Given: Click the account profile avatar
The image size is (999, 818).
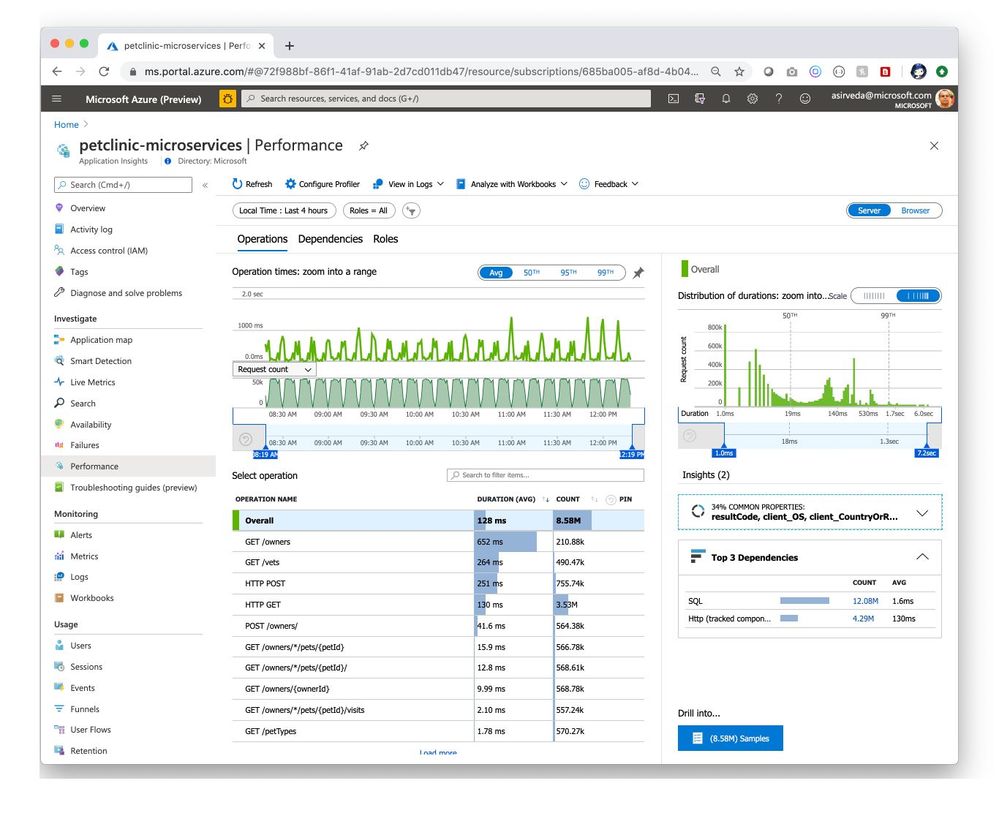Looking at the screenshot, I should [945, 99].
